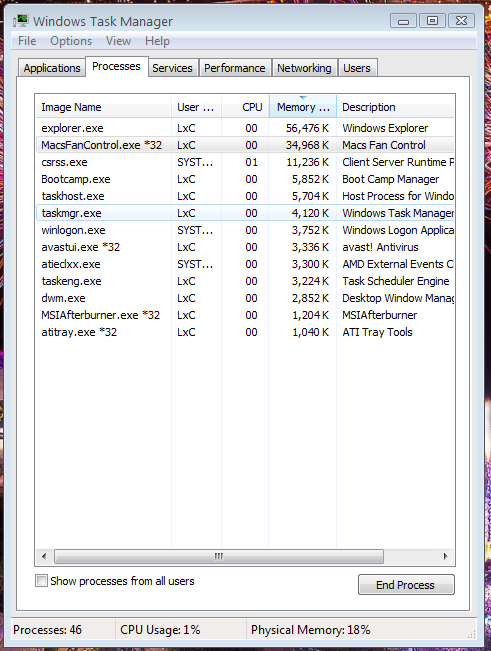Select the atieclxx.exe process

245,264
